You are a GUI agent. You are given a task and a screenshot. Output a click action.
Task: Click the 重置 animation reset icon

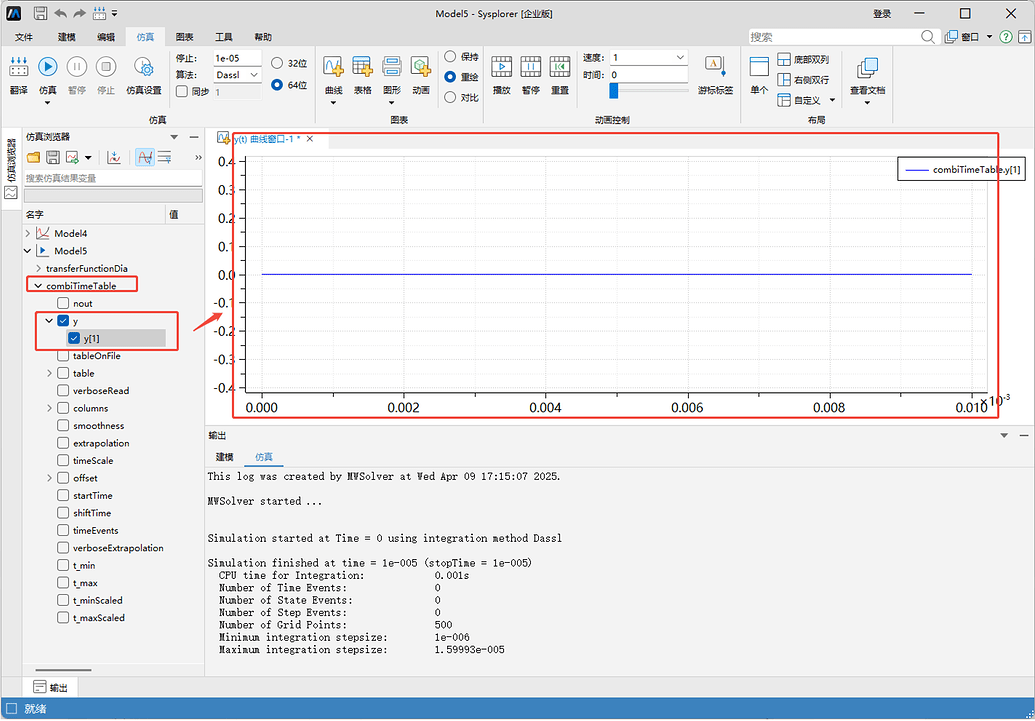(x=560, y=66)
